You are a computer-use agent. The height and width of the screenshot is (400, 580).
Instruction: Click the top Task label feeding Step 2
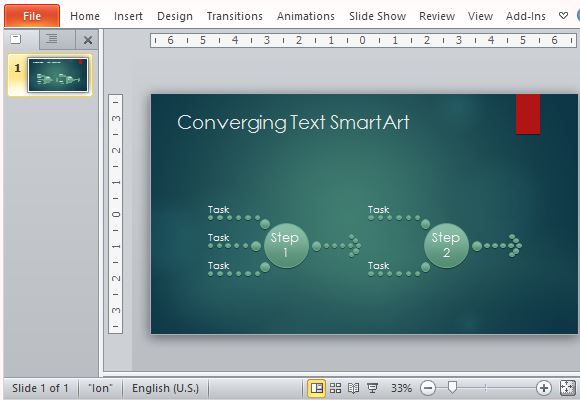tap(378, 209)
